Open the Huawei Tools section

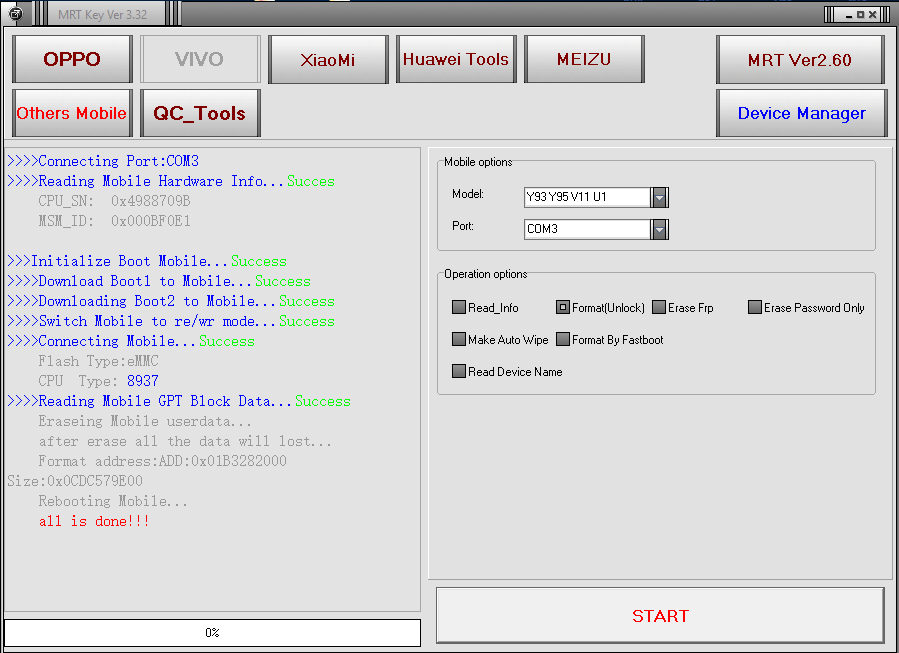click(x=456, y=59)
